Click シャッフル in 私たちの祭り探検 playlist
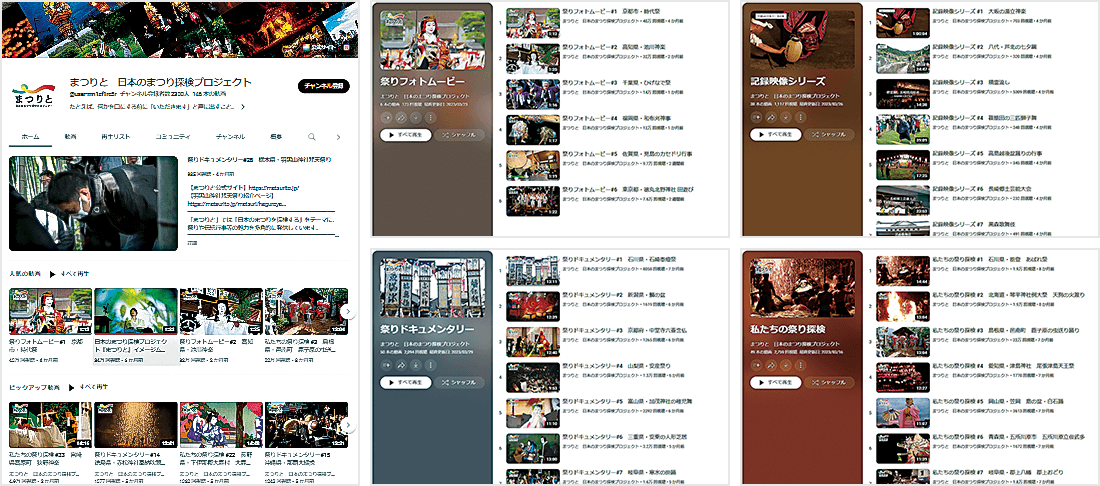Screen dimensions: 1100x486 click(827, 383)
